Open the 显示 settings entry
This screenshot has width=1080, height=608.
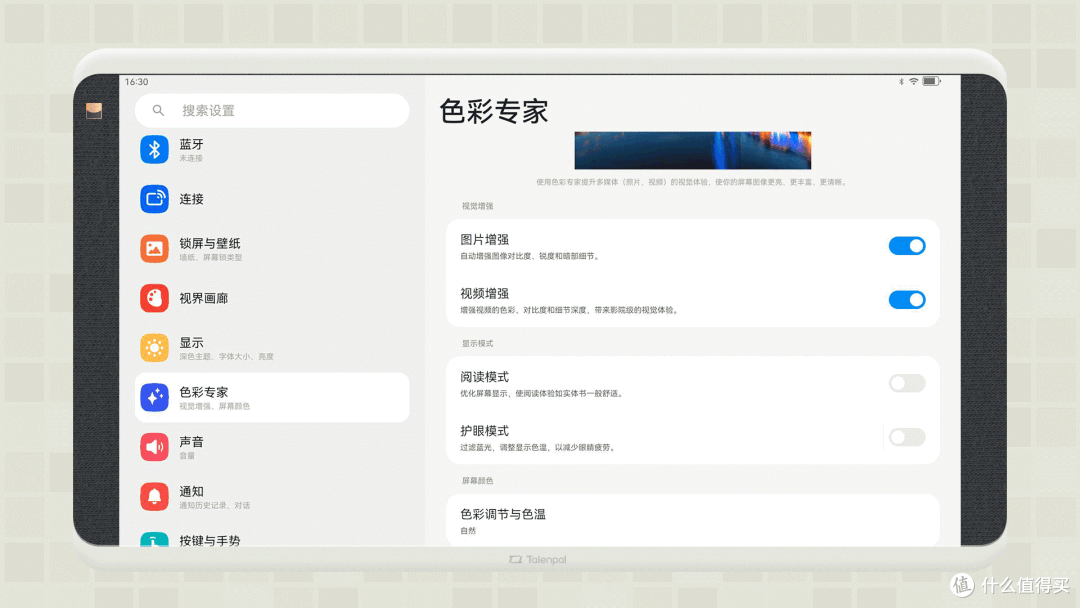[272, 348]
